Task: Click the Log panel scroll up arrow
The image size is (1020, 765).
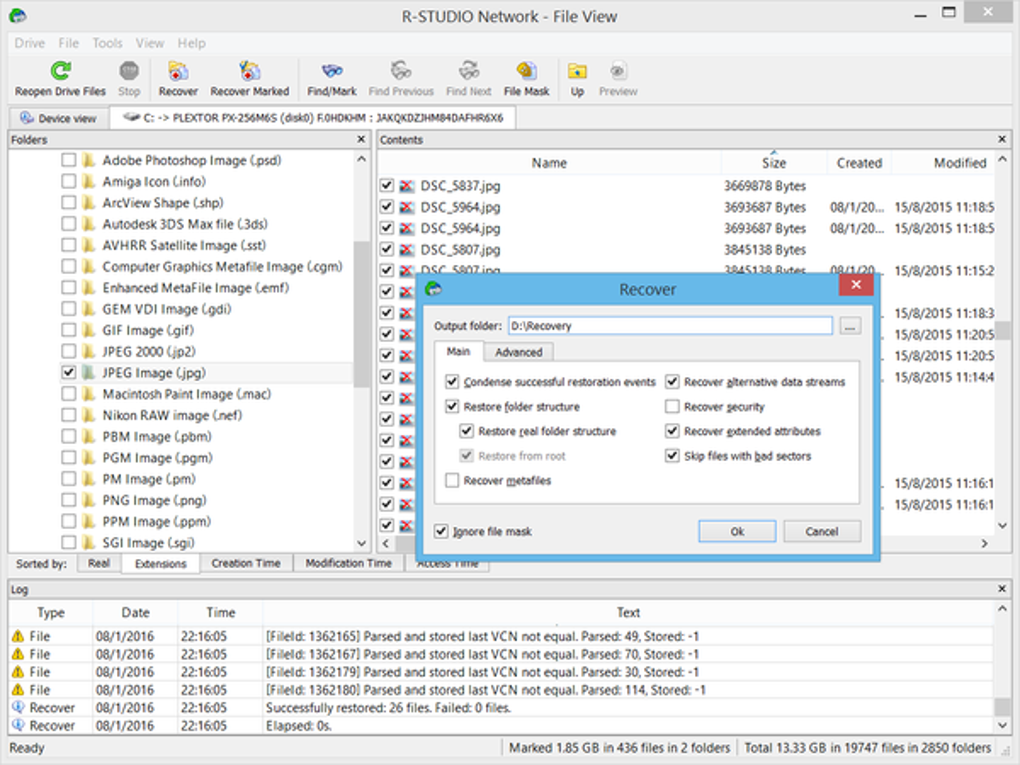Action: [1002, 610]
